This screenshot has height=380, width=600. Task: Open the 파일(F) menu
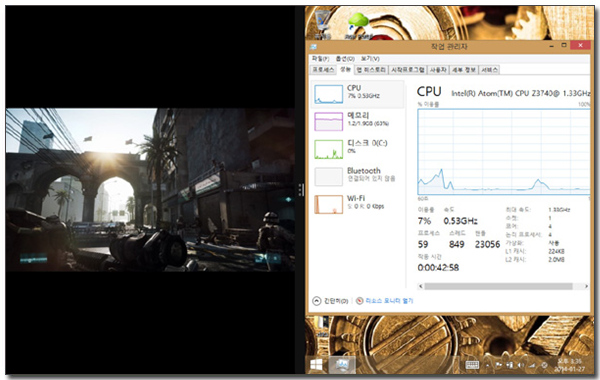click(320, 59)
